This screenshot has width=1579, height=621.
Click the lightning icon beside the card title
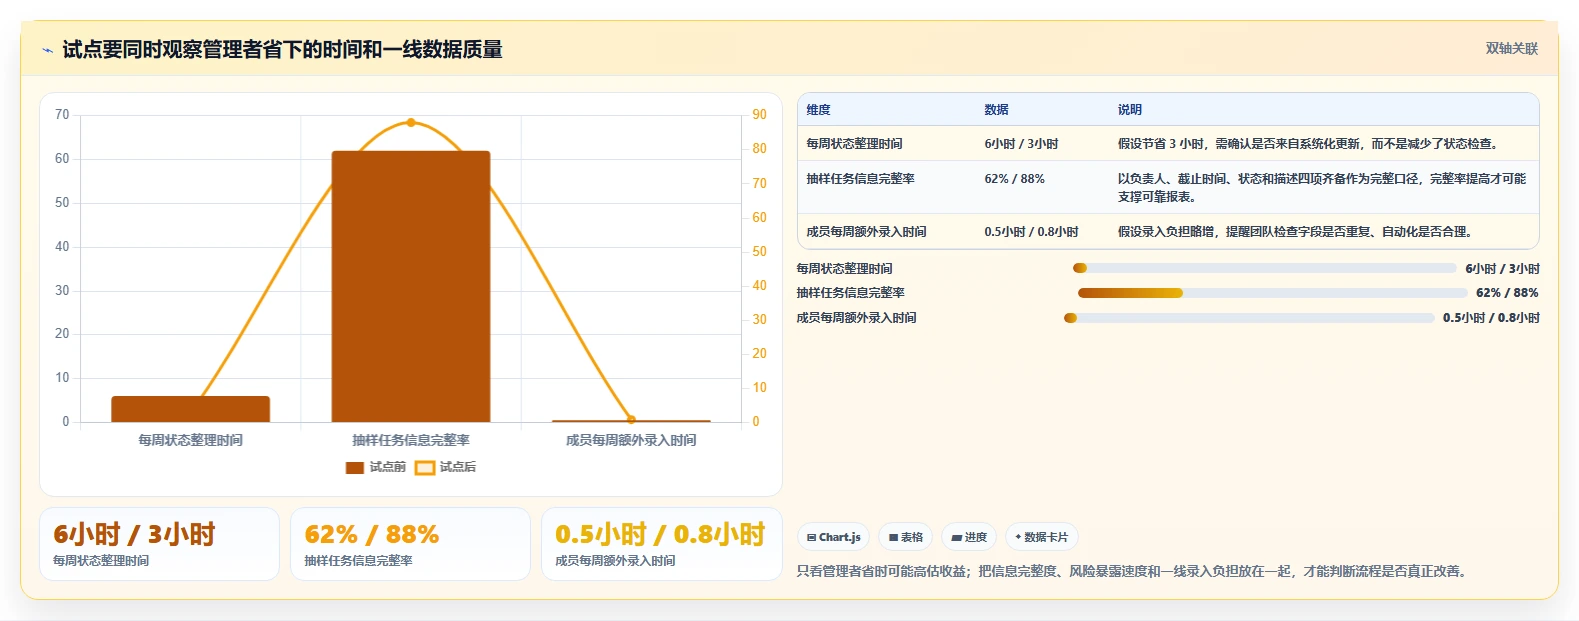pyautogui.click(x=47, y=50)
